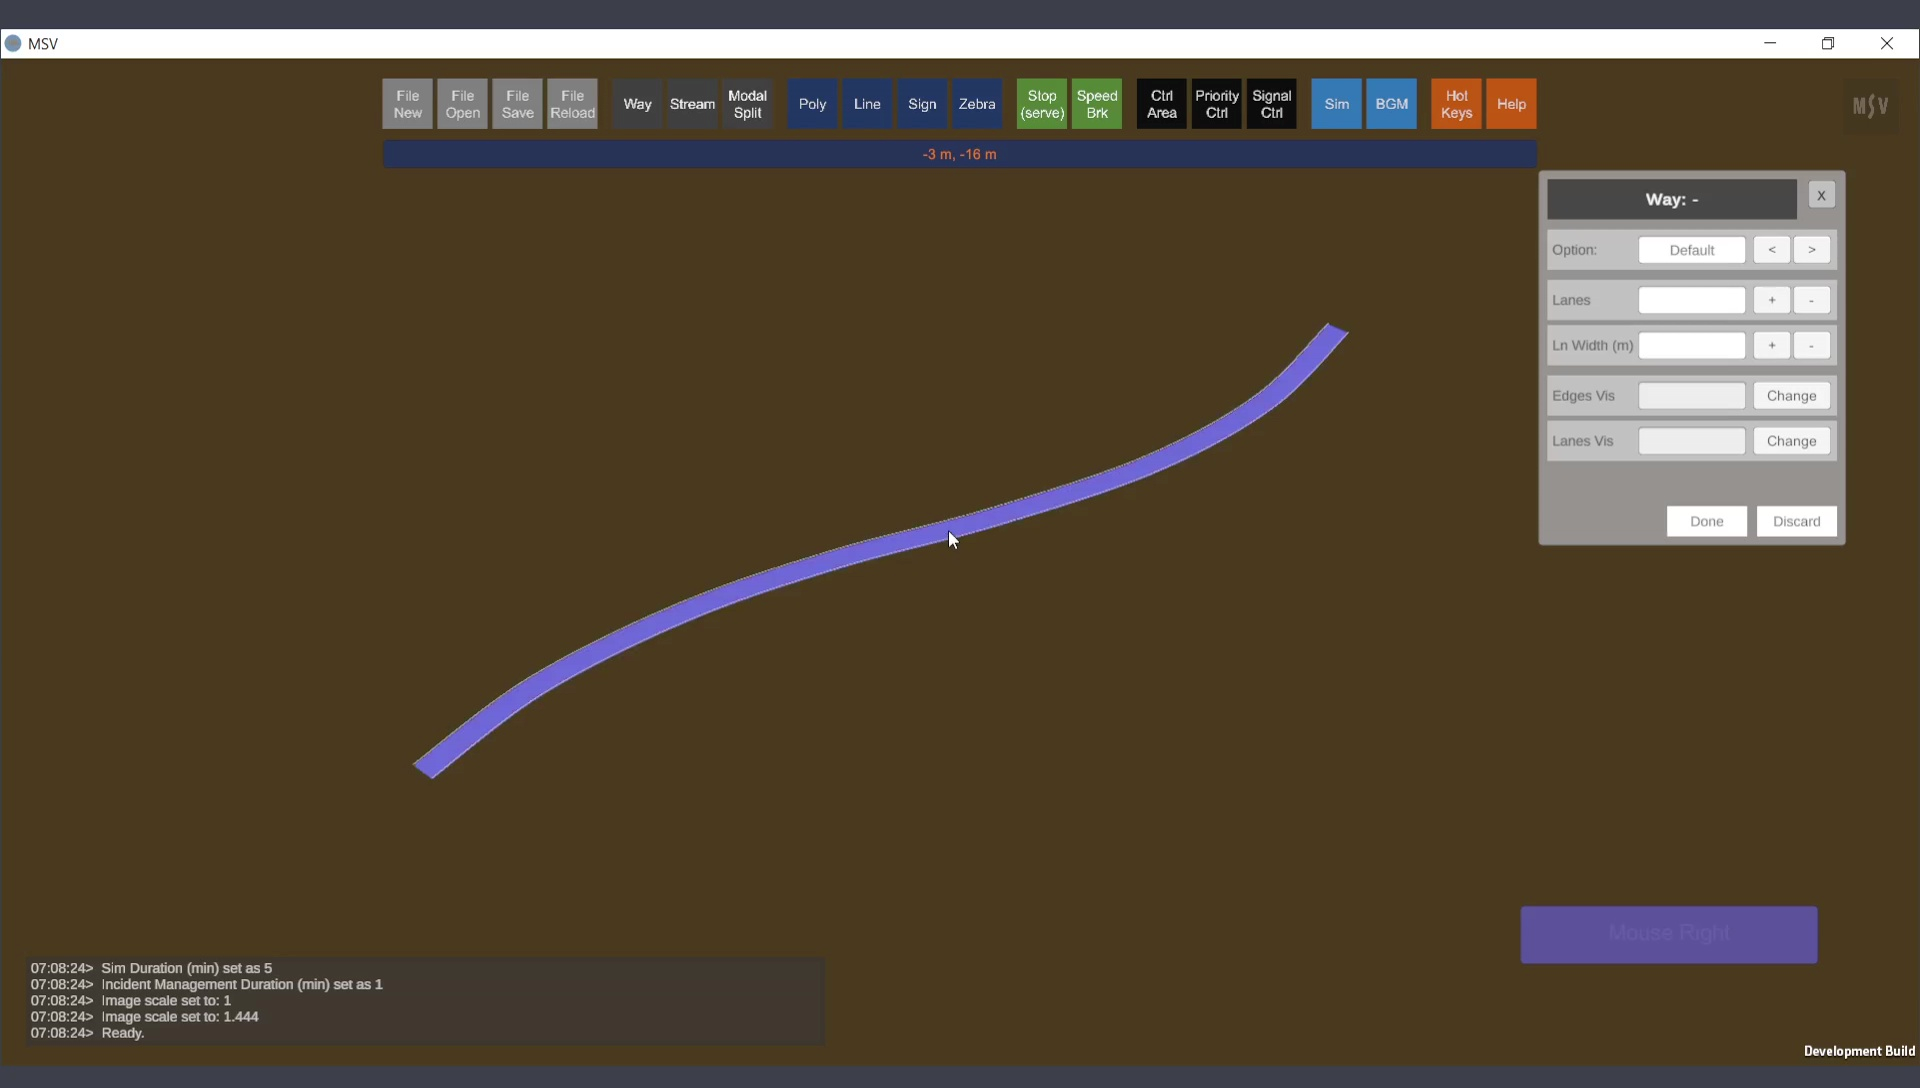Open Hot Keys reference
The image size is (1920, 1088).
pos(1456,104)
